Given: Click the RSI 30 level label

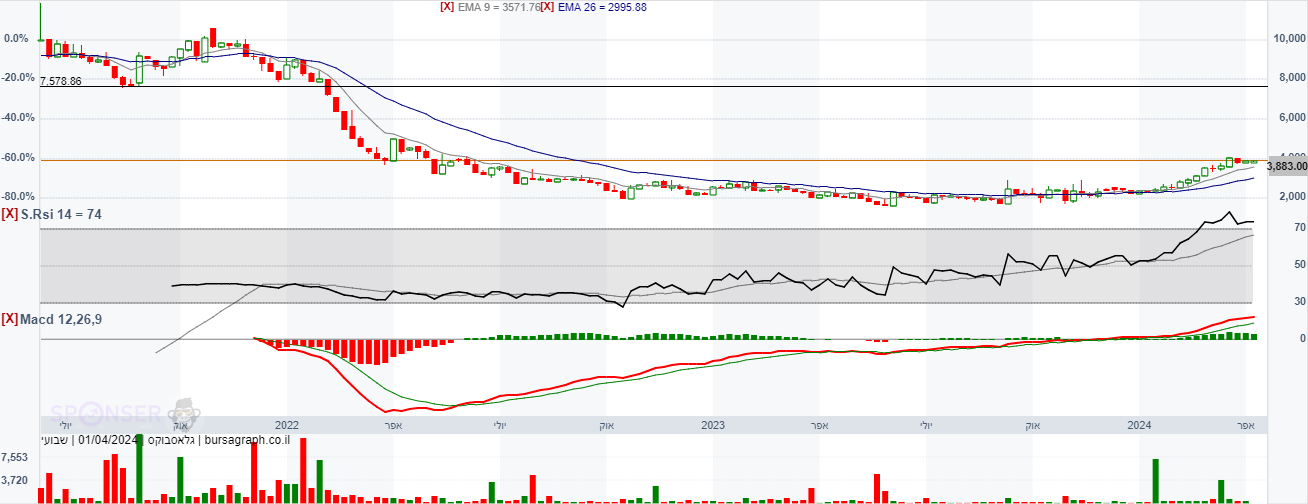Looking at the screenshot, I should pyautogui.click(x=1301, y=302).
